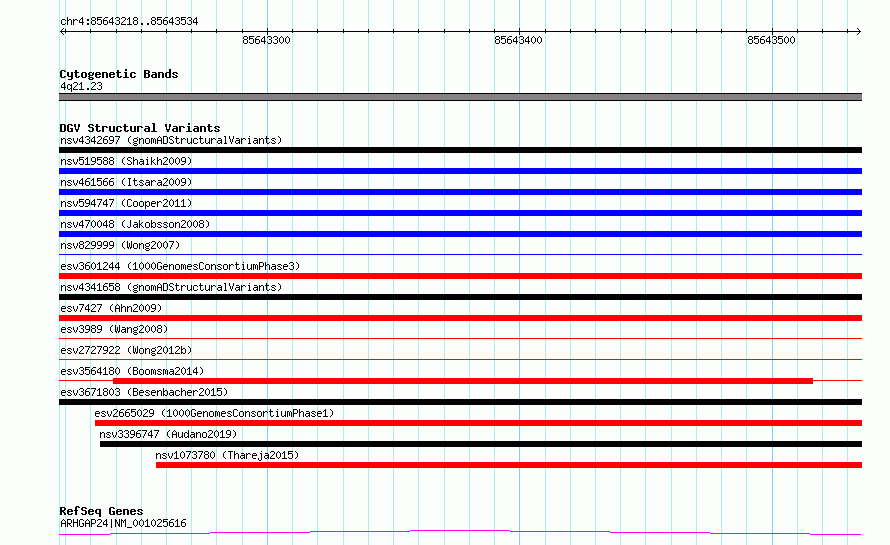Click the nsv4342697 gnomADStructuralVariants label
The width and height of the screenshot is (890, 545).
[171, 140]
